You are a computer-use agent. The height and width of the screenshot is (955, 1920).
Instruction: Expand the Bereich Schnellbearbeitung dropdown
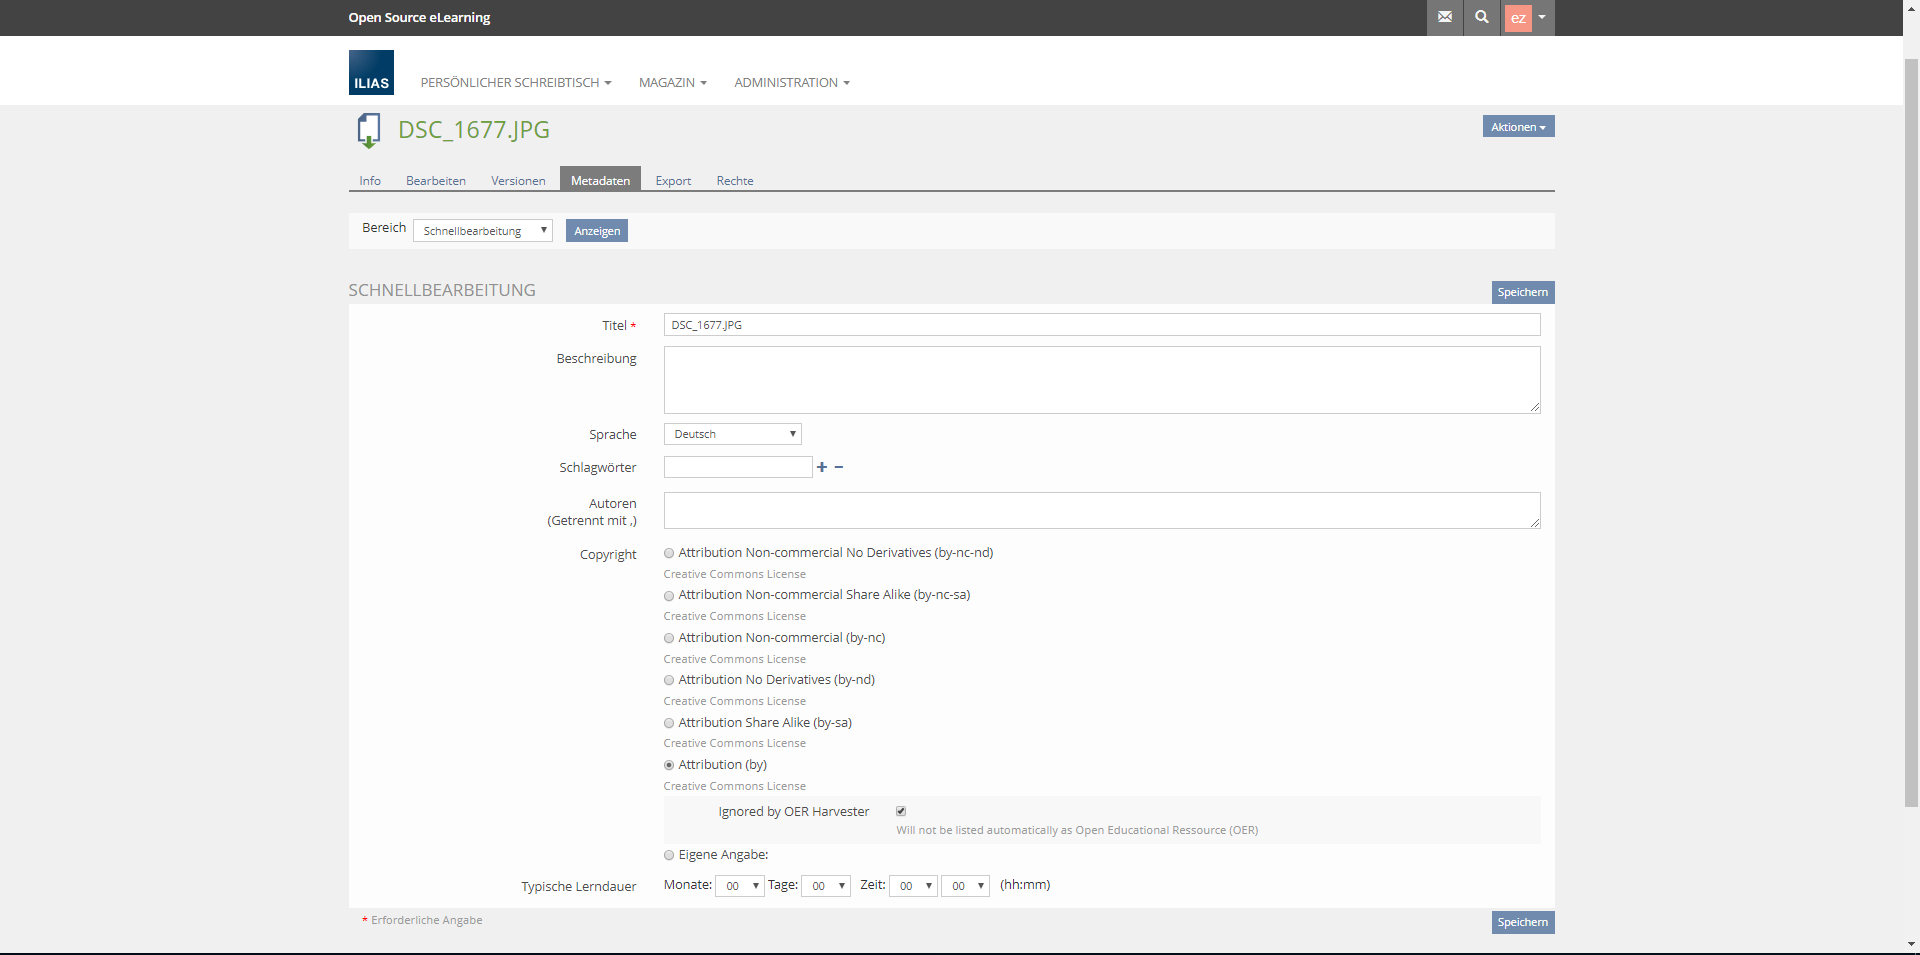[482, 231]
